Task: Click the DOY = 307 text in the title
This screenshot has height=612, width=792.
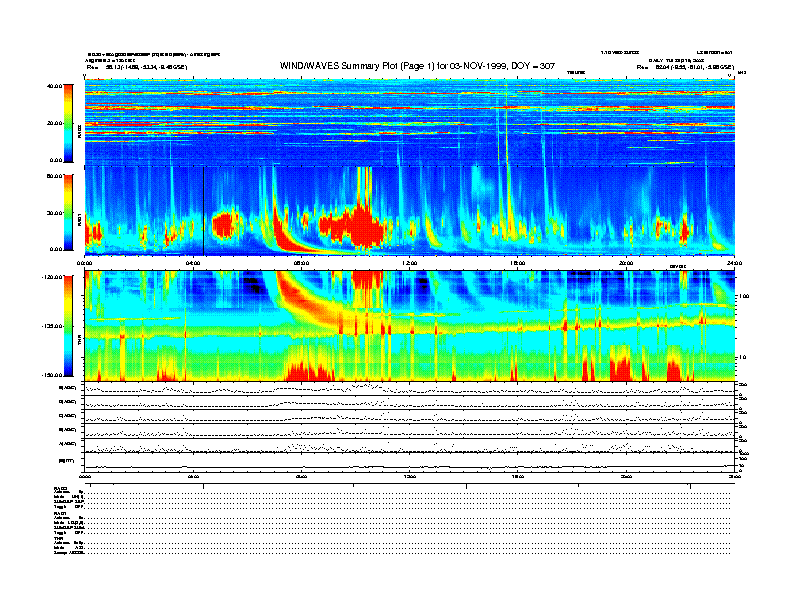Action: pos(533,66)
